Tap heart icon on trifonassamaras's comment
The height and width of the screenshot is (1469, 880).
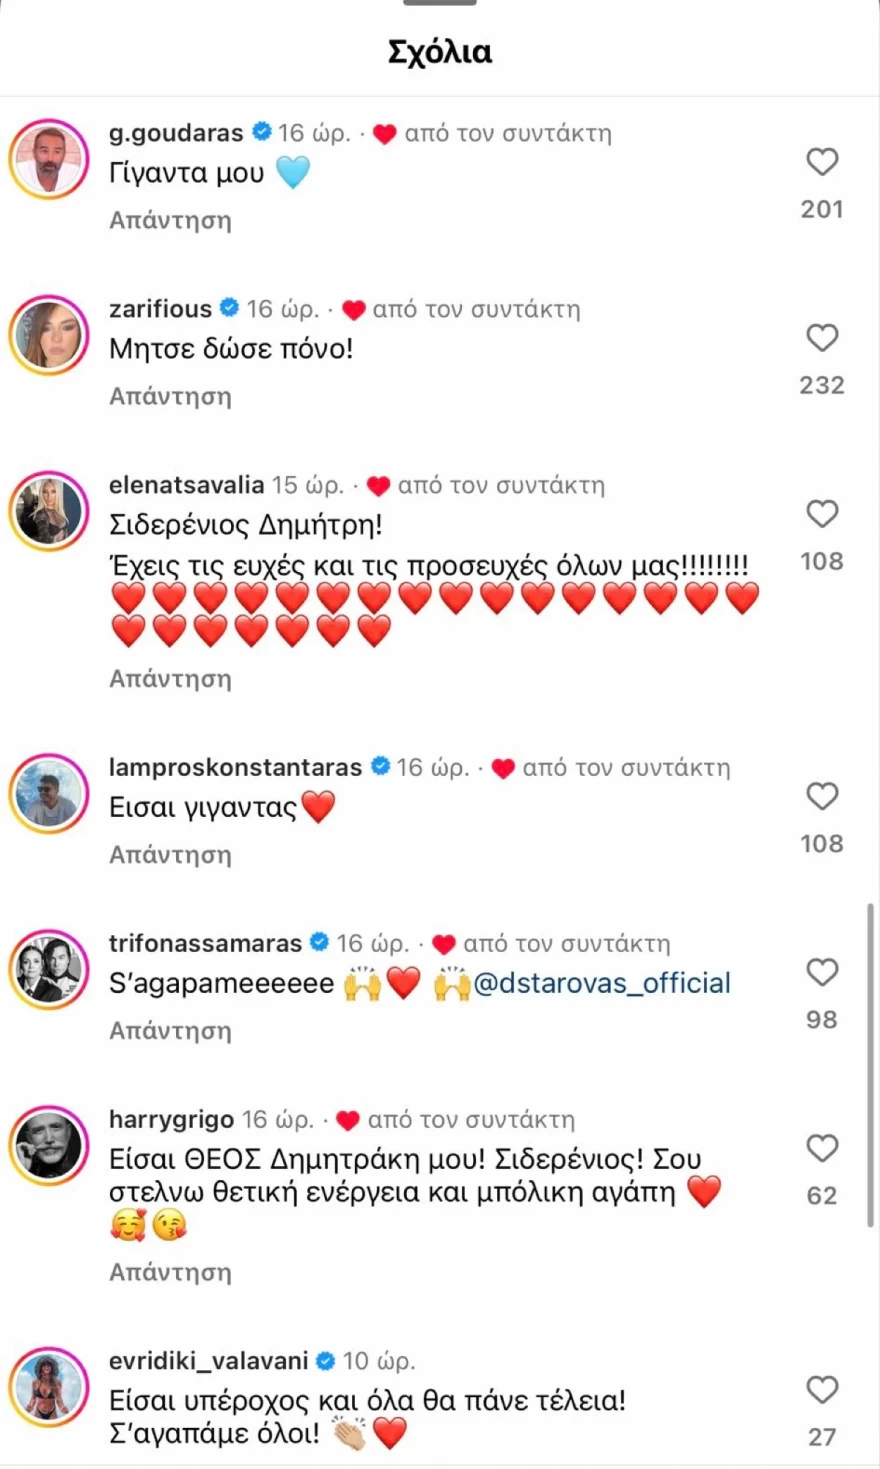point(822,972)
